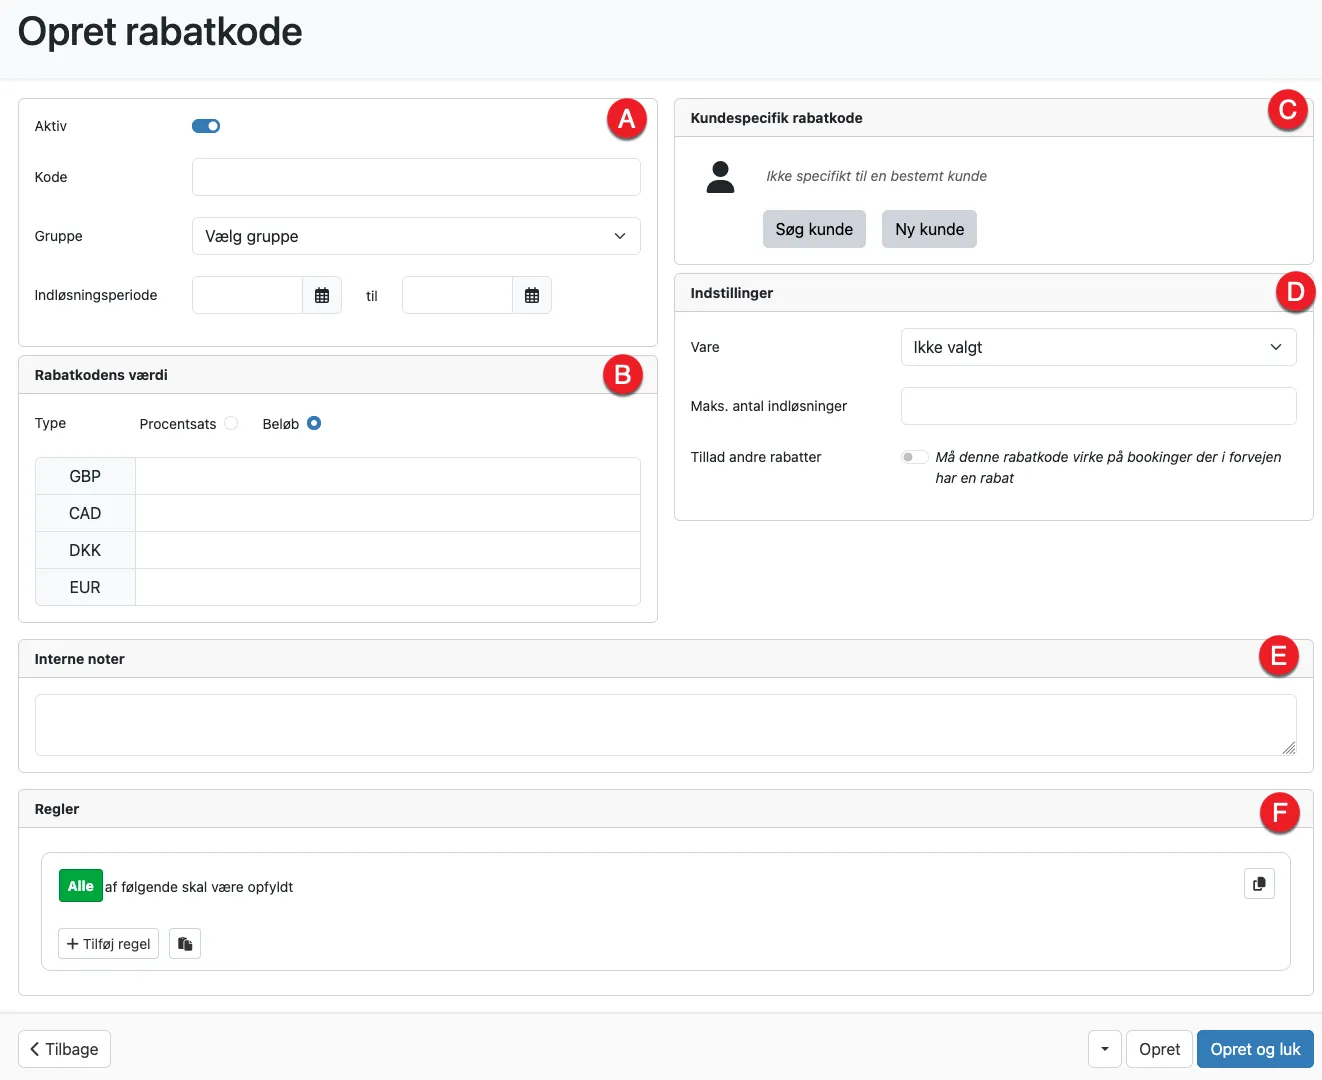Copy the rule group in Regler

[x=1259, y=883]
